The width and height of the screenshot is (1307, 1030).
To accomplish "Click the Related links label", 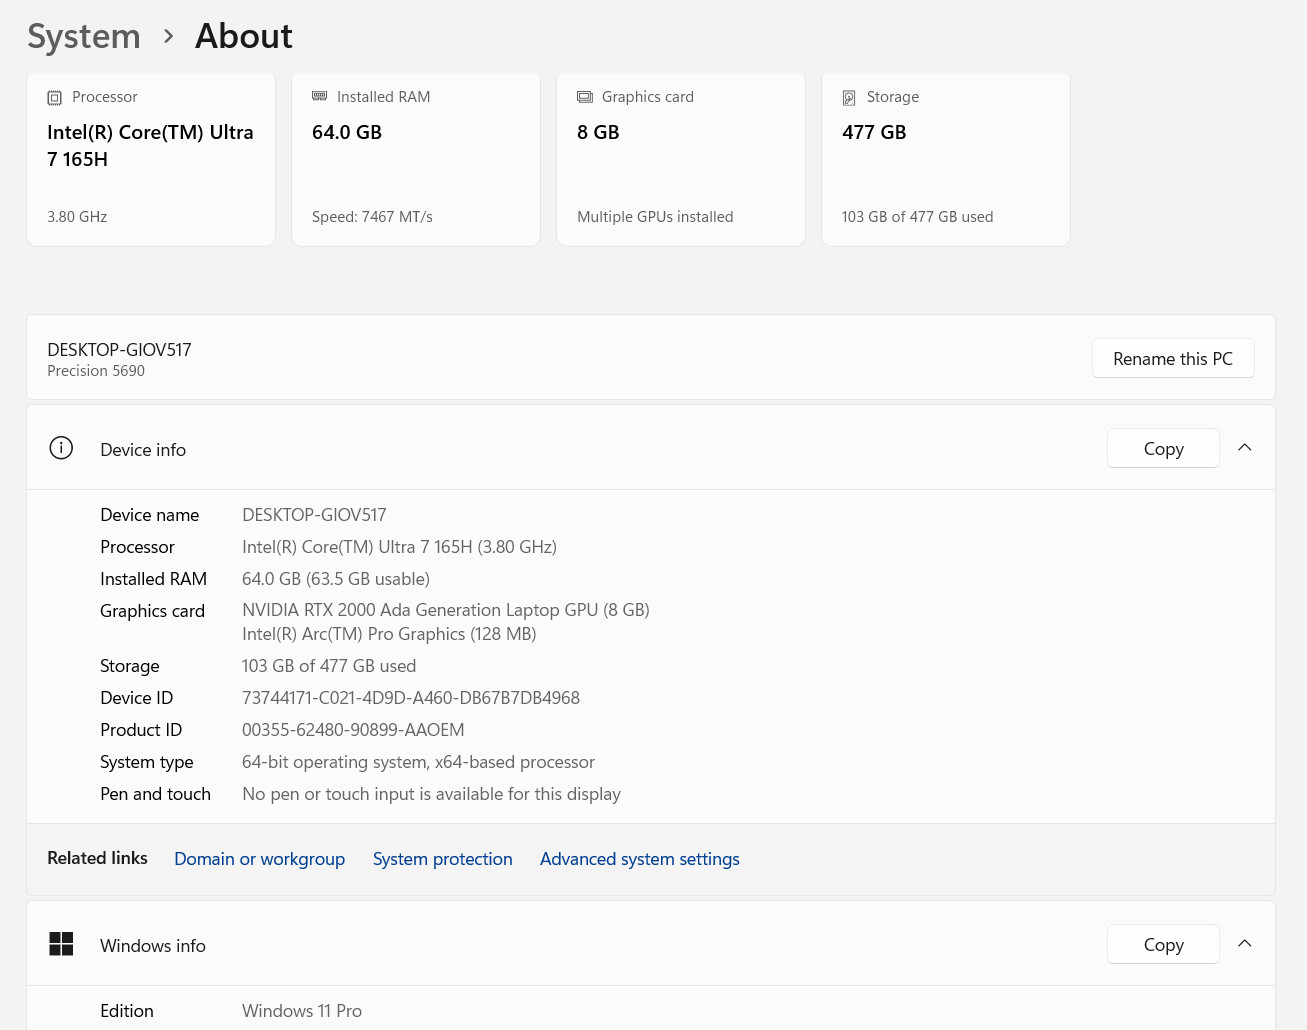I will pos(97,858).
